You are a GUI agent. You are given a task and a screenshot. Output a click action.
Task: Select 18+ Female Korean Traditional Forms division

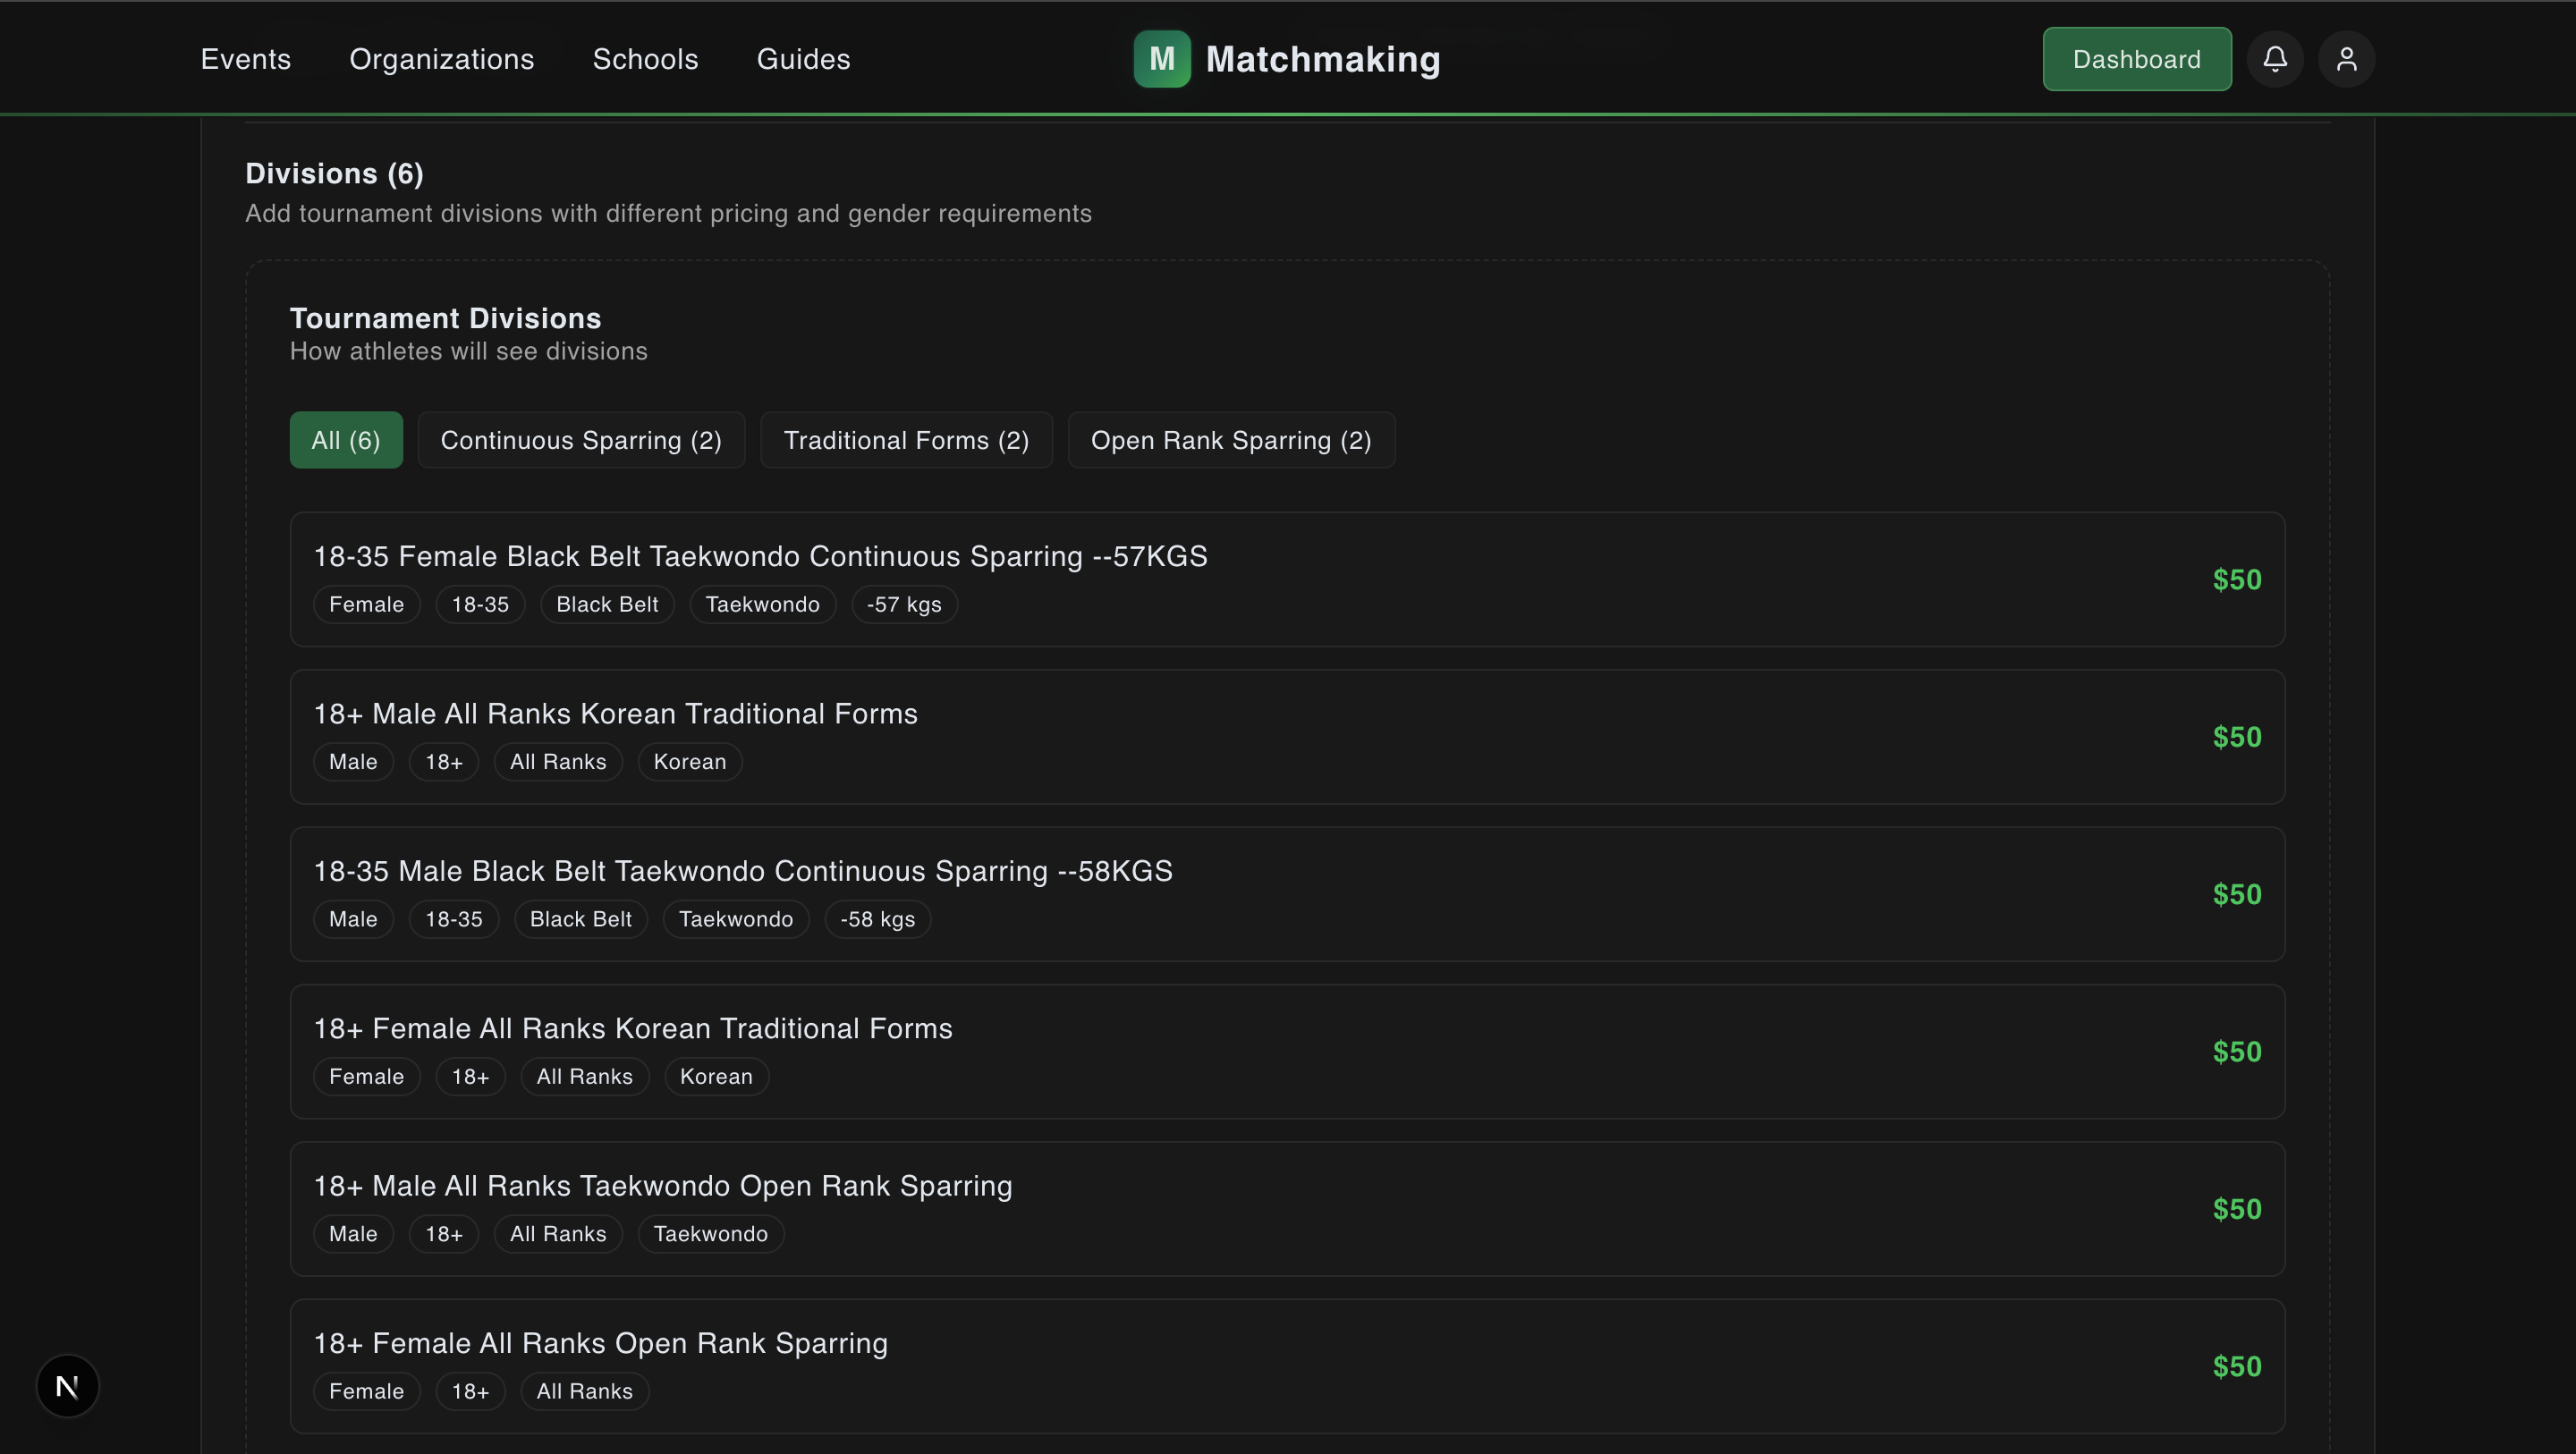tap(1287, 1052)
